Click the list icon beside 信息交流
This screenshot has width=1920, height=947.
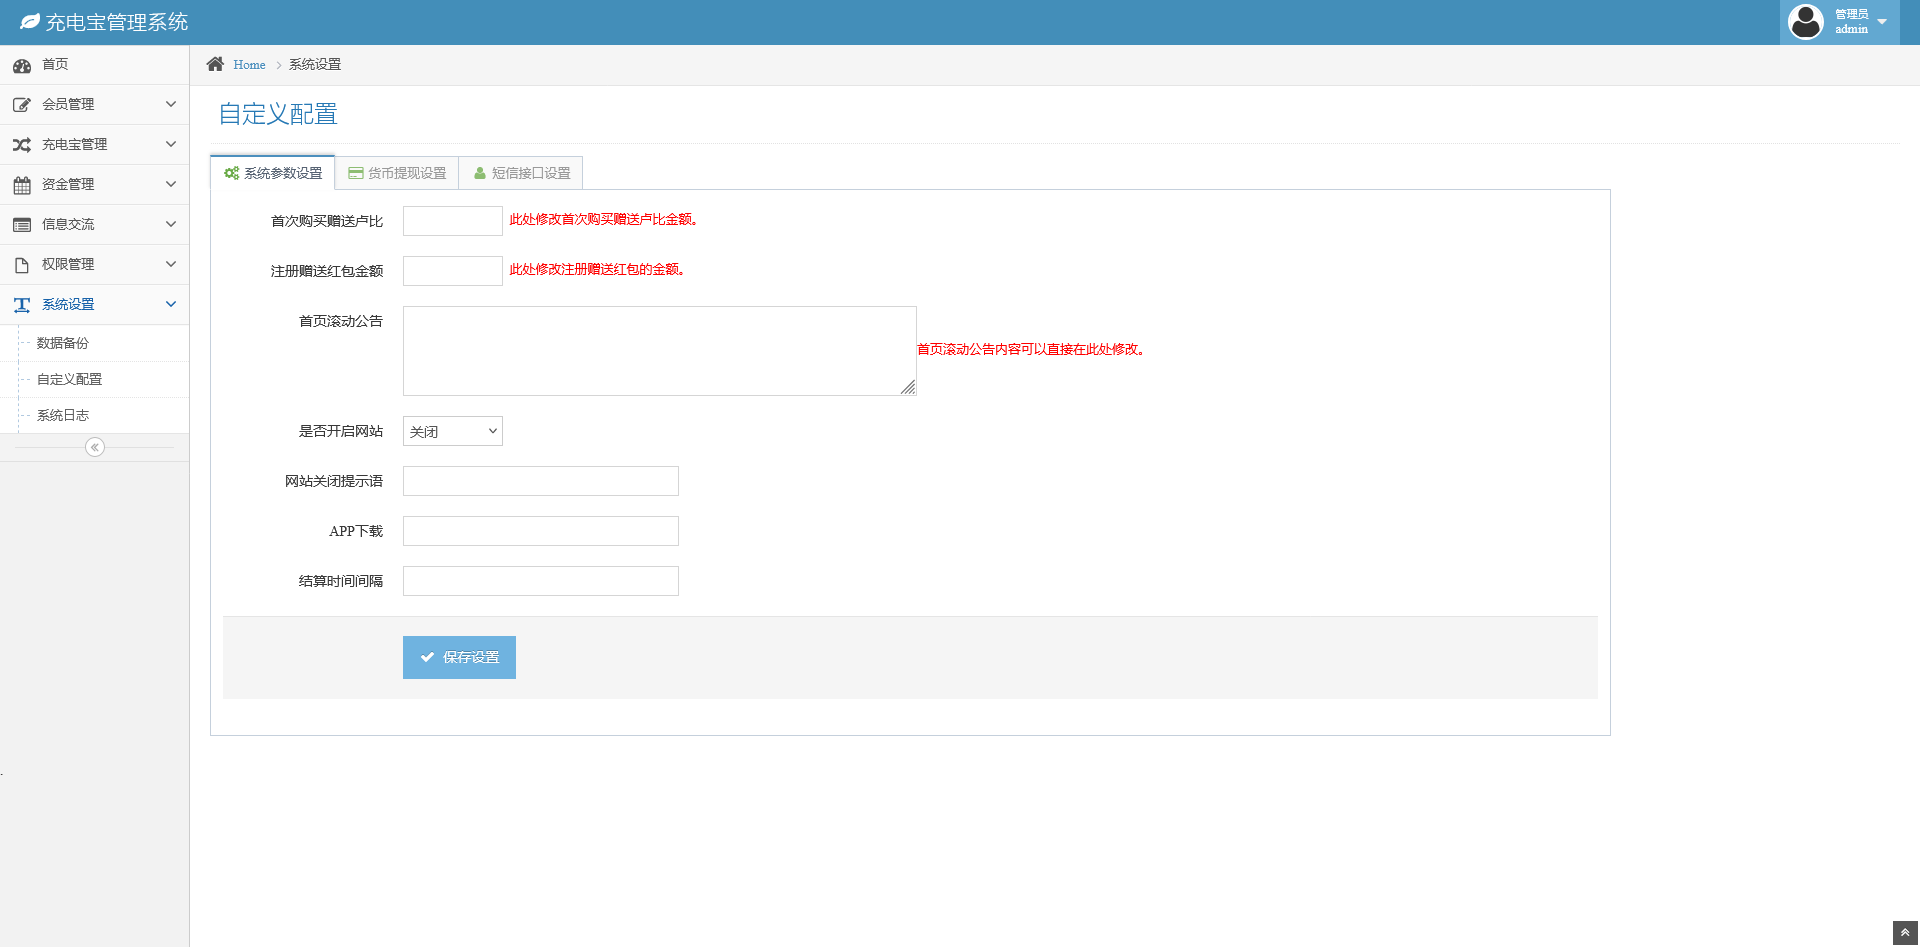[x=22, y=225]
